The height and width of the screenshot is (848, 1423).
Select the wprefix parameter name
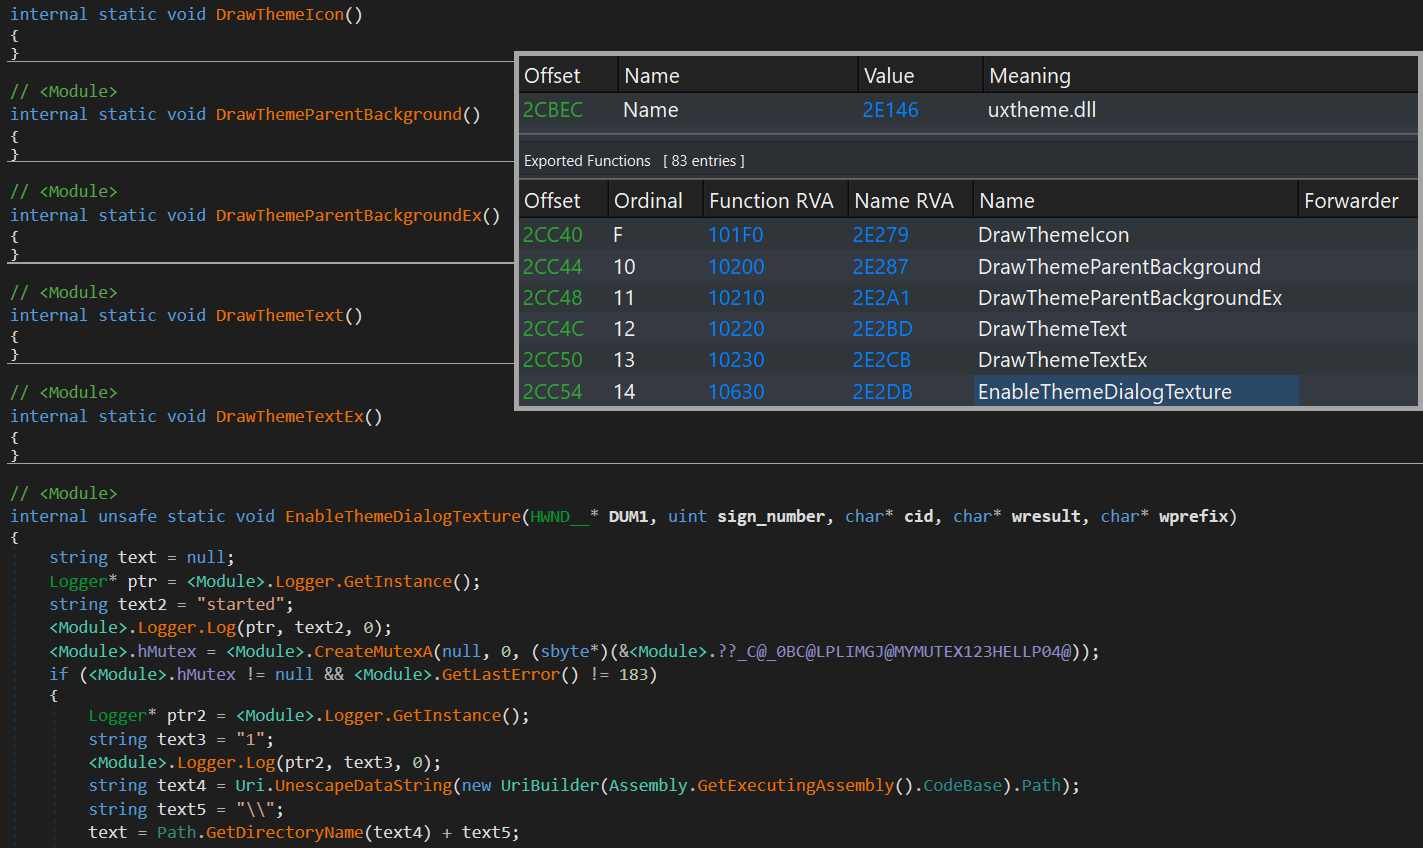coord(1193,516)
